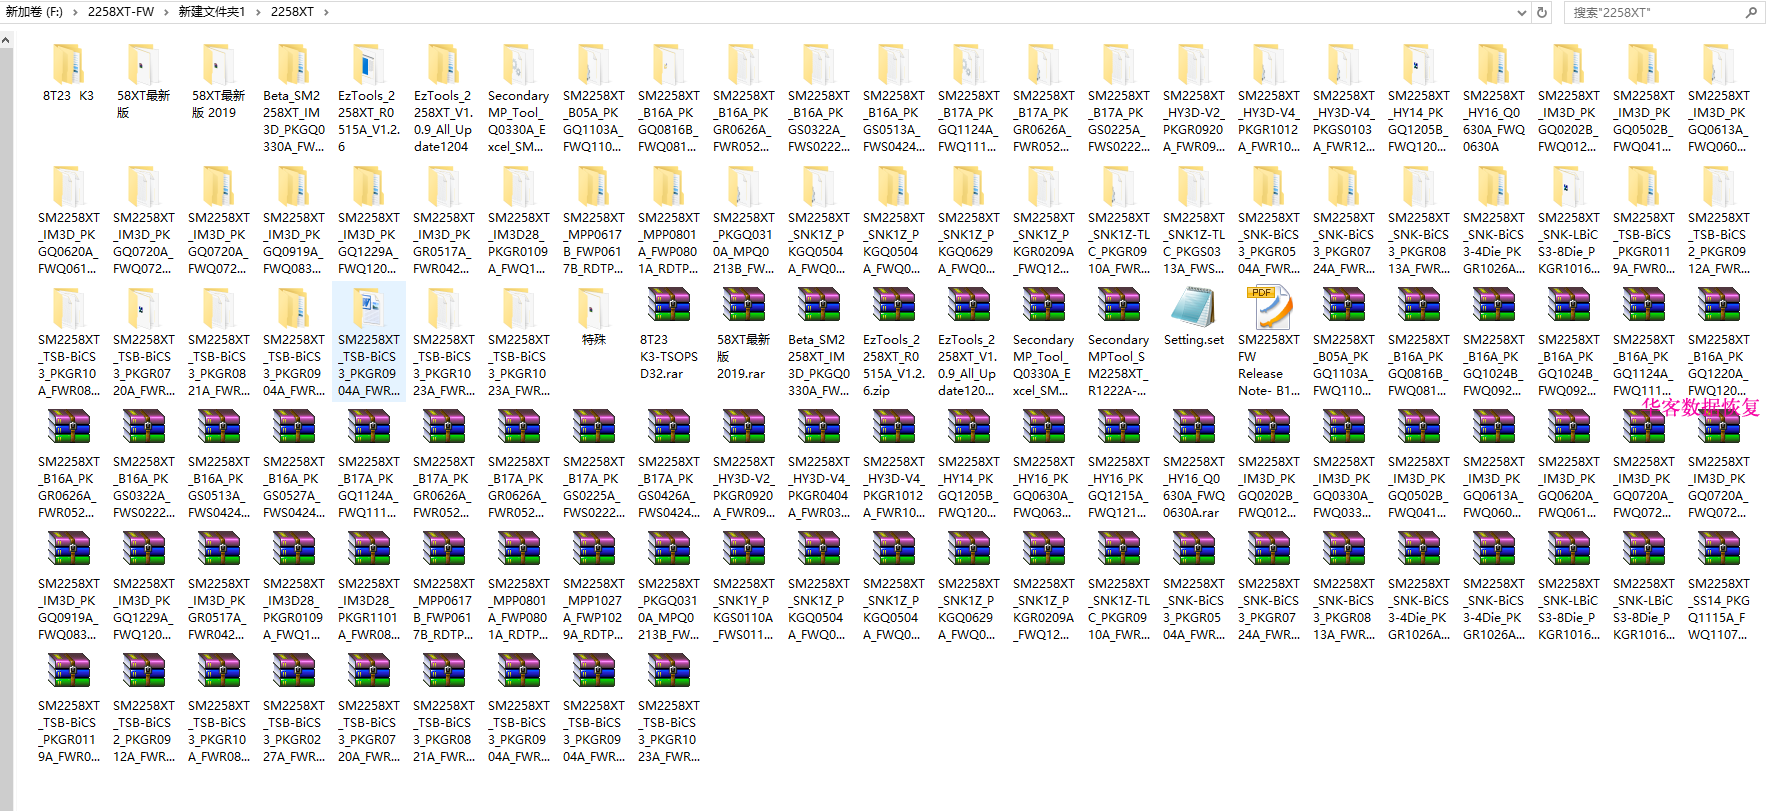1767x811 pixels.
Task: Go to the 新建文件夹1 breadcrumb
Action: tap(212, 12)
